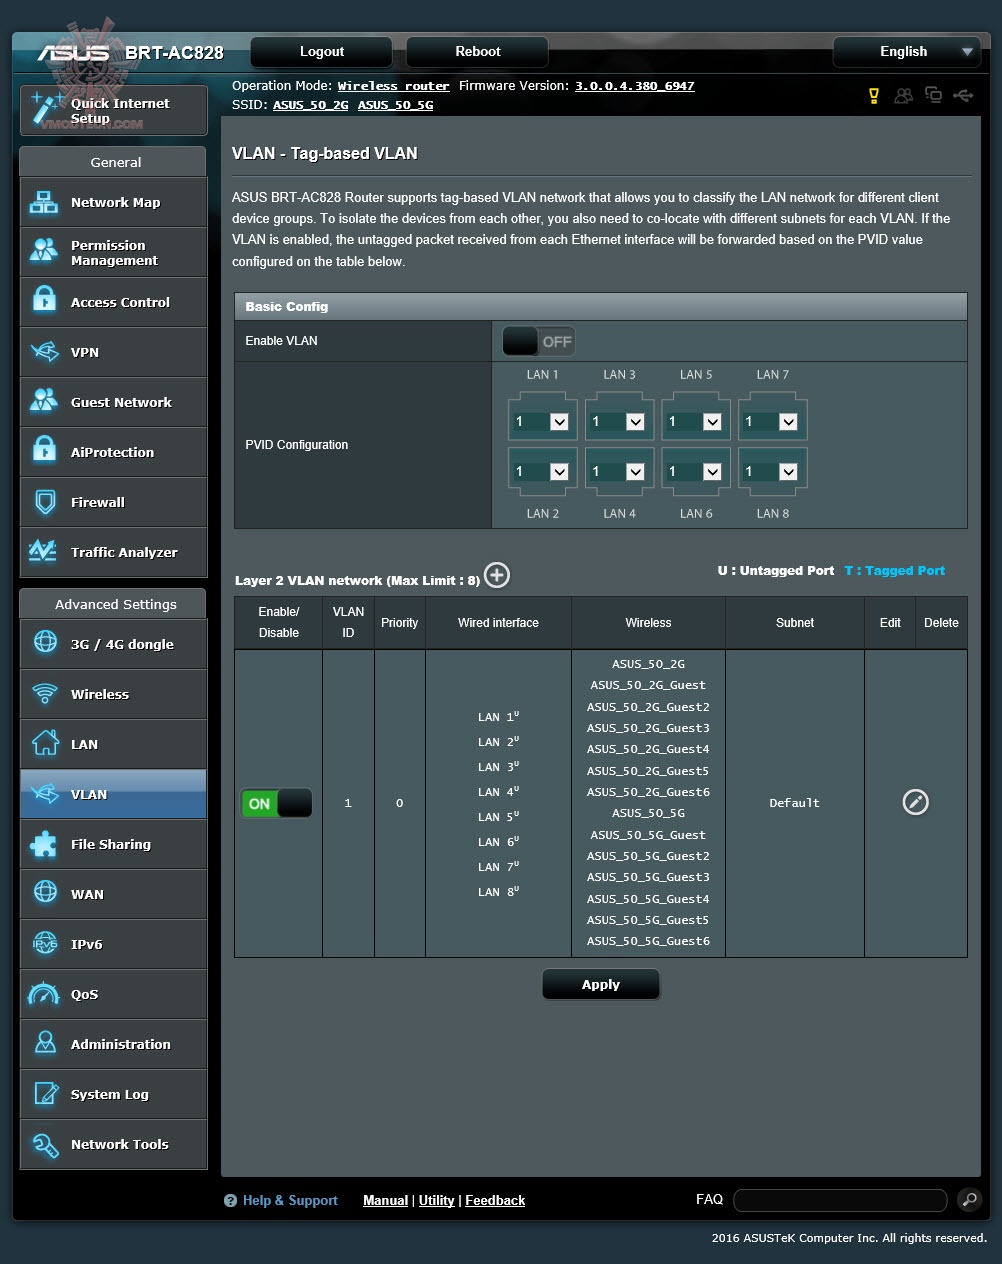Add a new Layer 2 VLAN network

tap(497, 575)
